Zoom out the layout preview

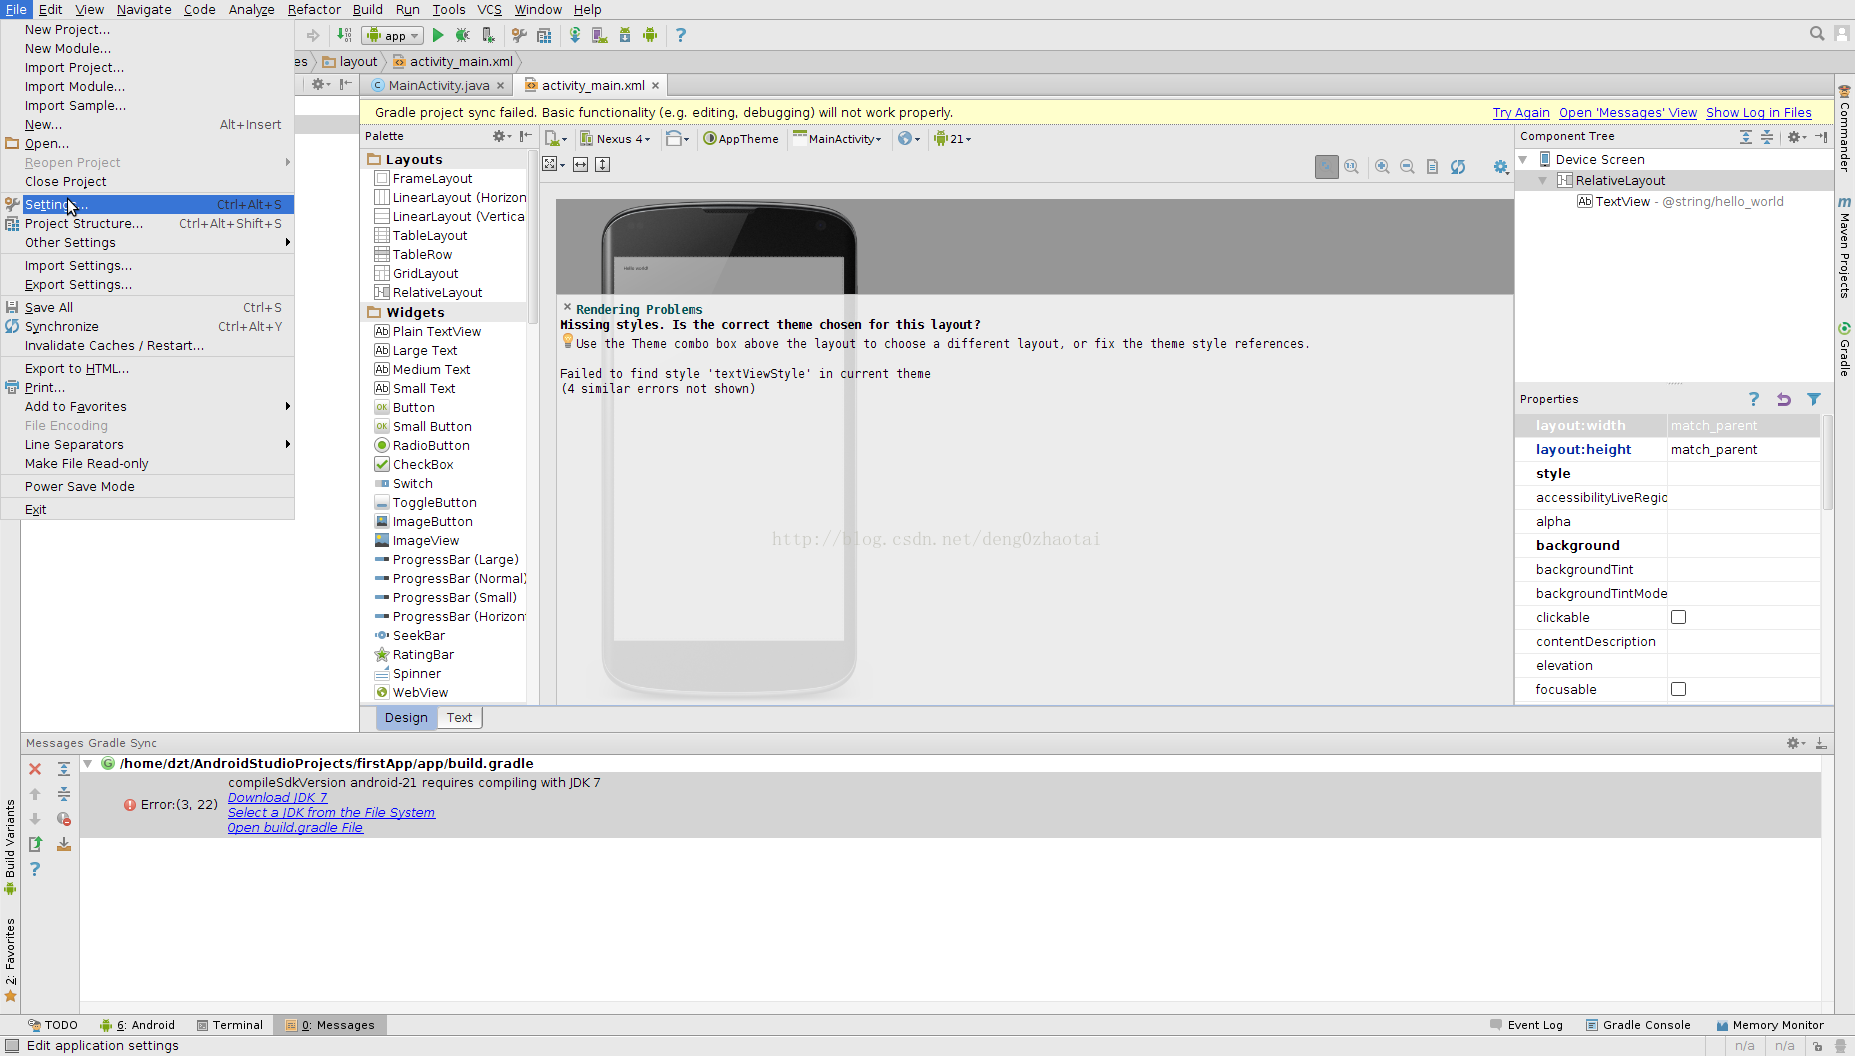pos(1407,167)
